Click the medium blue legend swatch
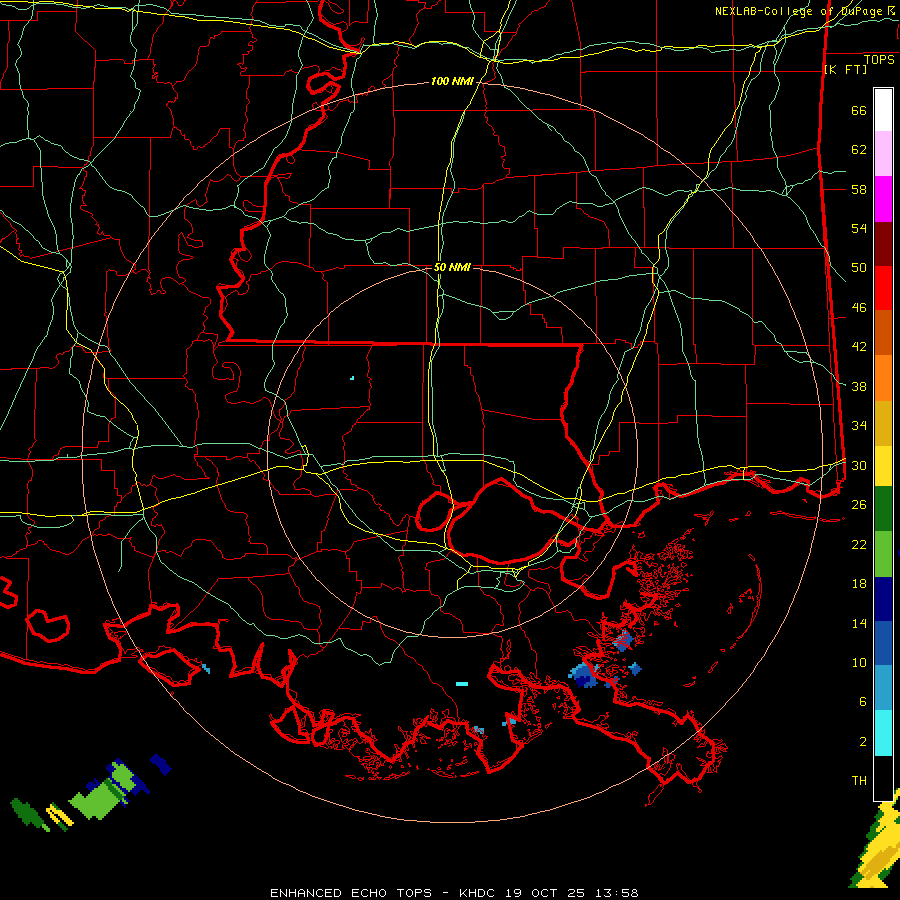This screenshot has height=900, width=900. coord(883,643)
